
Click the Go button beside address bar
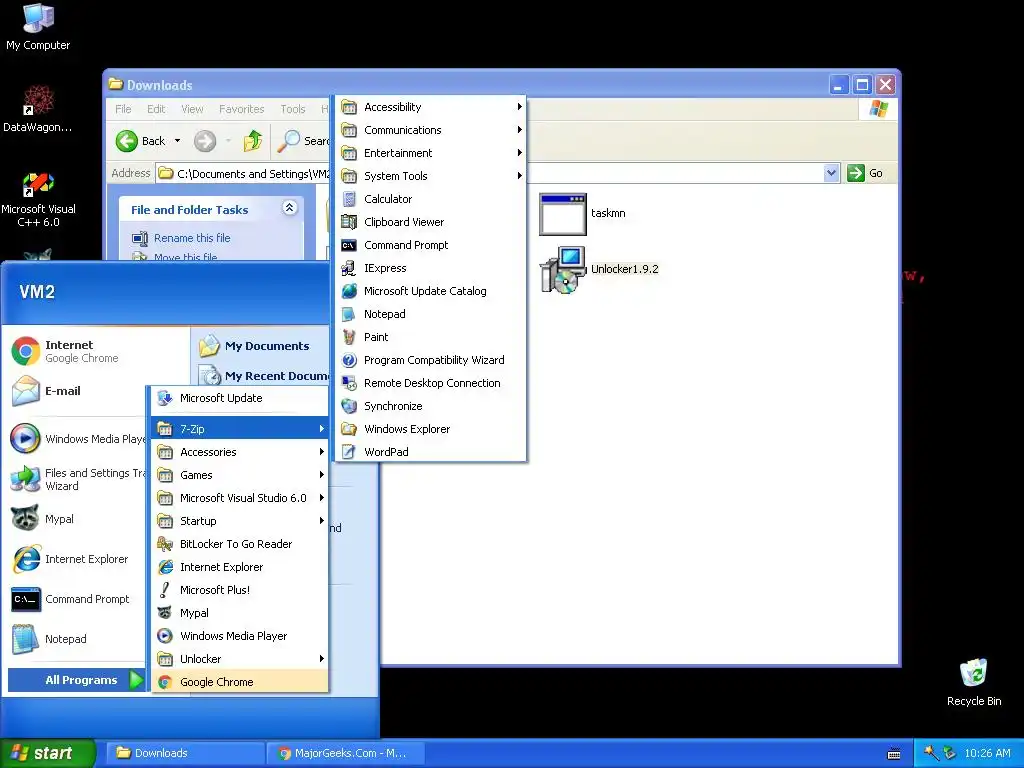(x=865, y=174)
